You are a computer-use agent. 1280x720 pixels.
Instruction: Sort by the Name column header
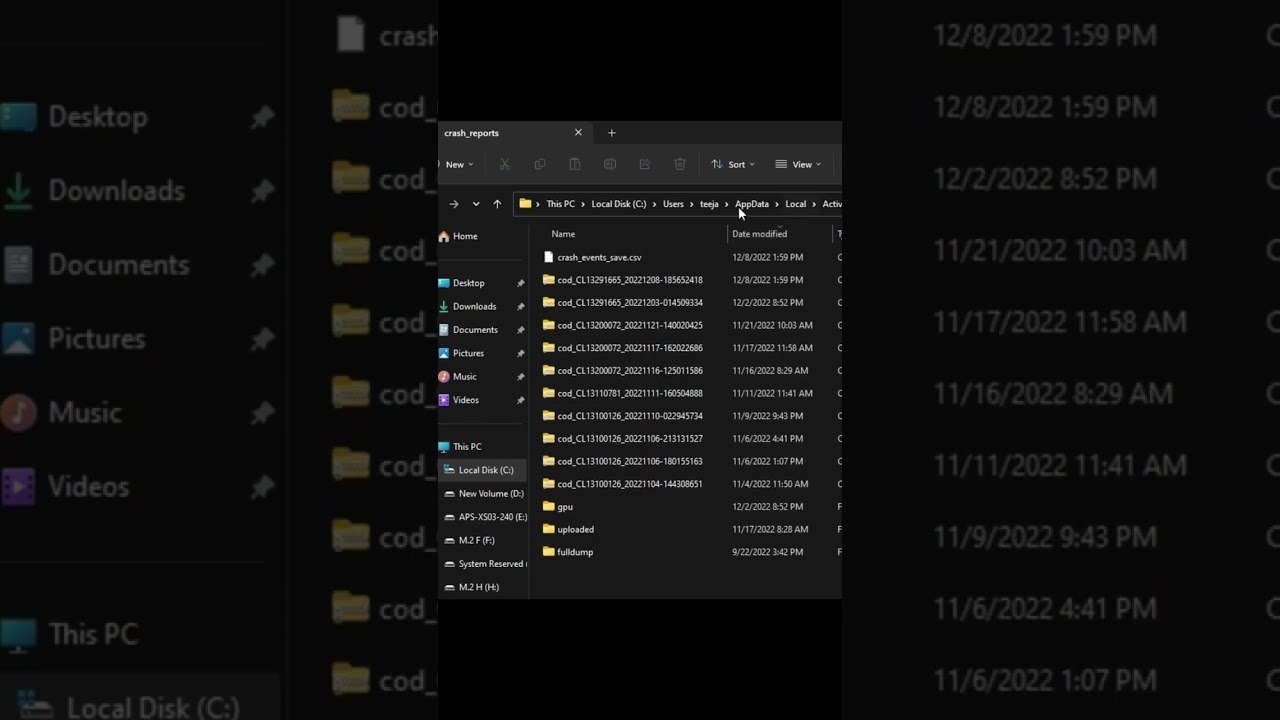pyautogui.click(x=563, y=234)
